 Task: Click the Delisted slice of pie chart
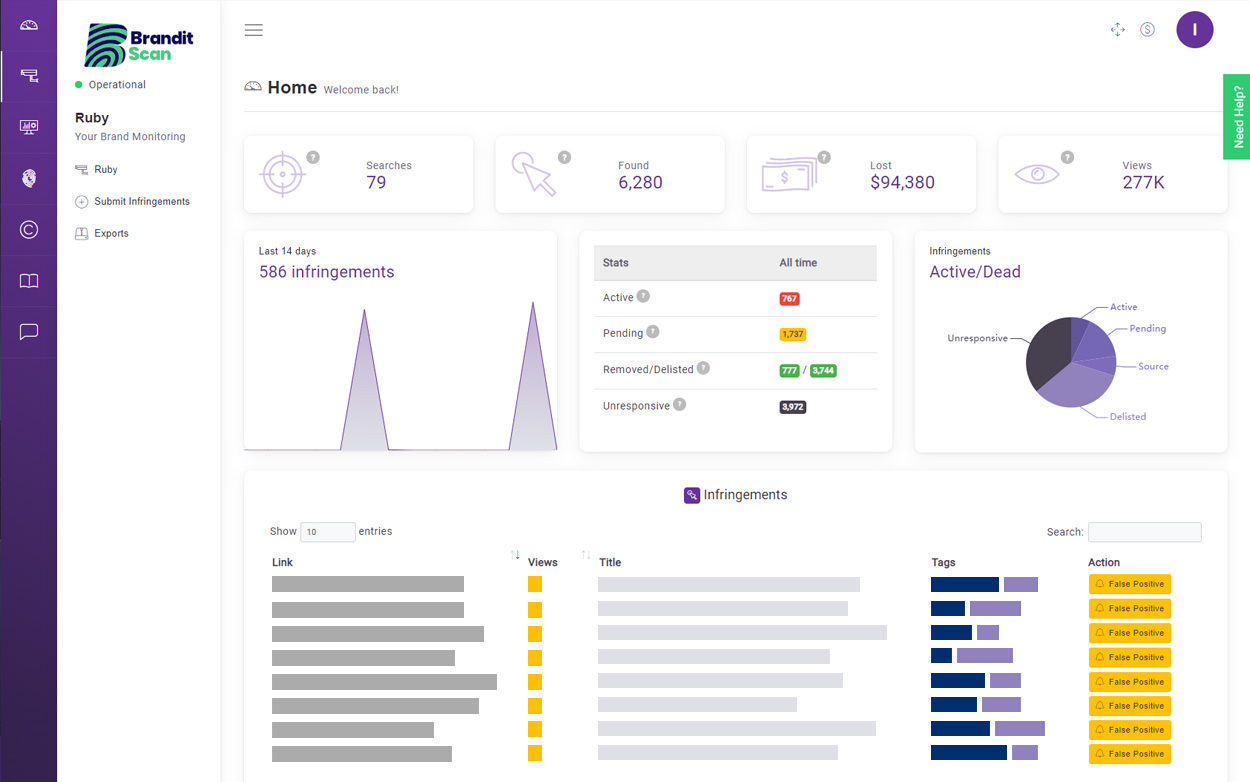coord(1075,387)
